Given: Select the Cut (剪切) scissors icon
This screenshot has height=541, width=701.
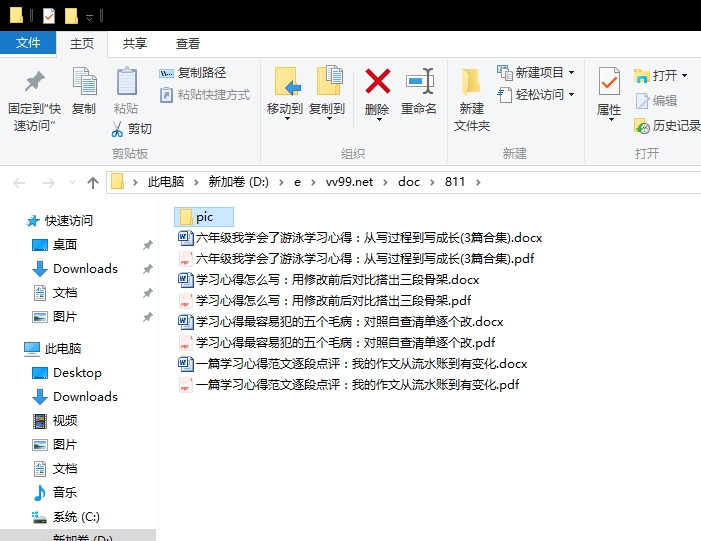Looking at the screenshot, I should click(117, 129).
